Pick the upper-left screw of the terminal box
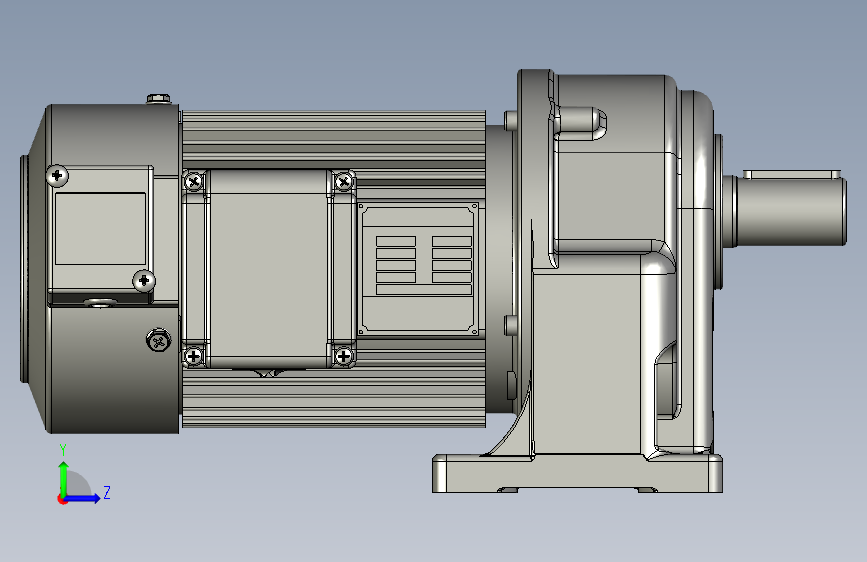Image resolution: width=867 pixels, height=562 pixels. [194, 181]
